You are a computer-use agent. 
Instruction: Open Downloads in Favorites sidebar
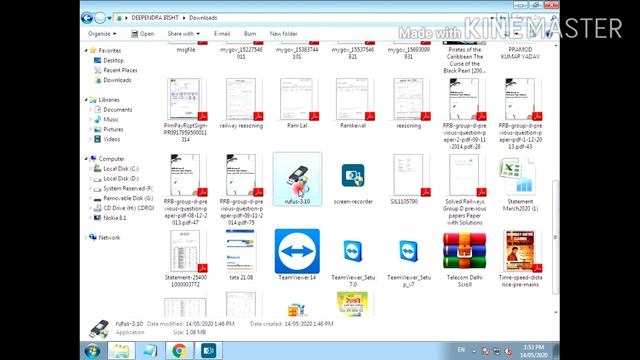click(117, 80)
